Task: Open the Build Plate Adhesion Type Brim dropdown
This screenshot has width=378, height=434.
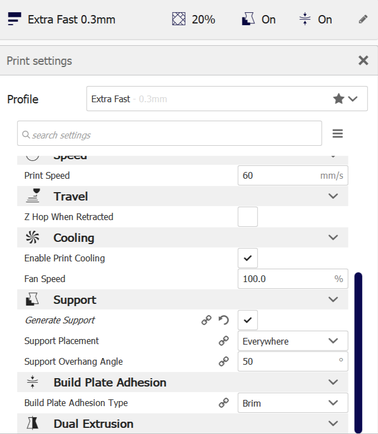Action: coord(293,403)
